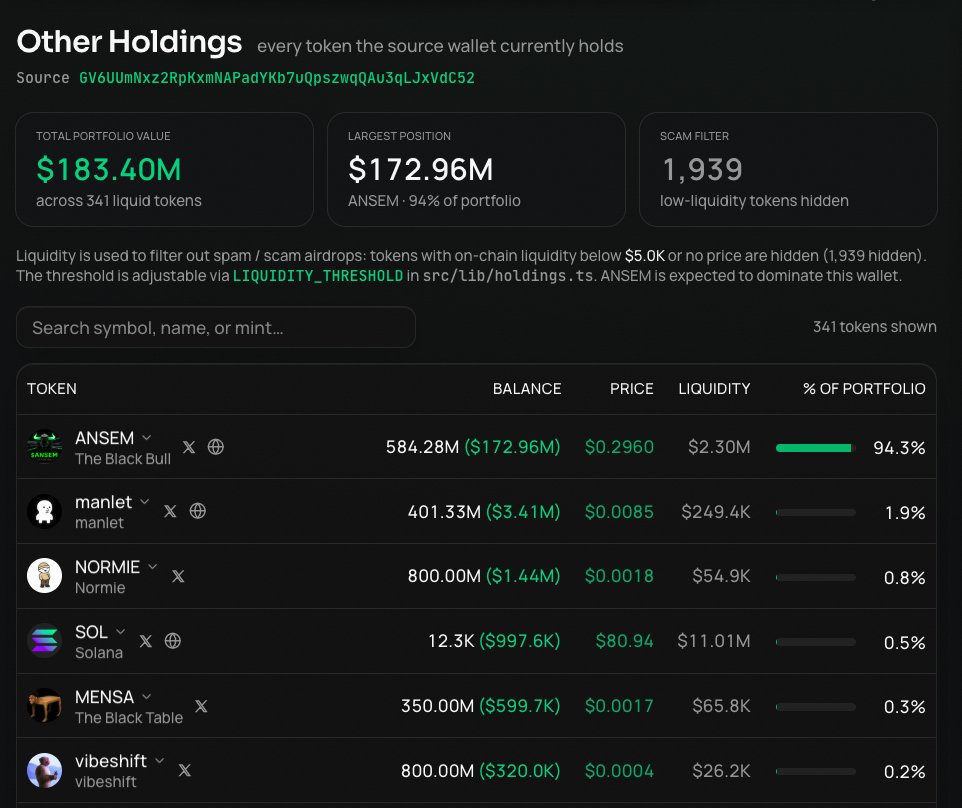Viewport: 962px width, 808px height.
Task: Click ANSEM's 94.3% portfolio bar
Action: click(x=815, y=448)
